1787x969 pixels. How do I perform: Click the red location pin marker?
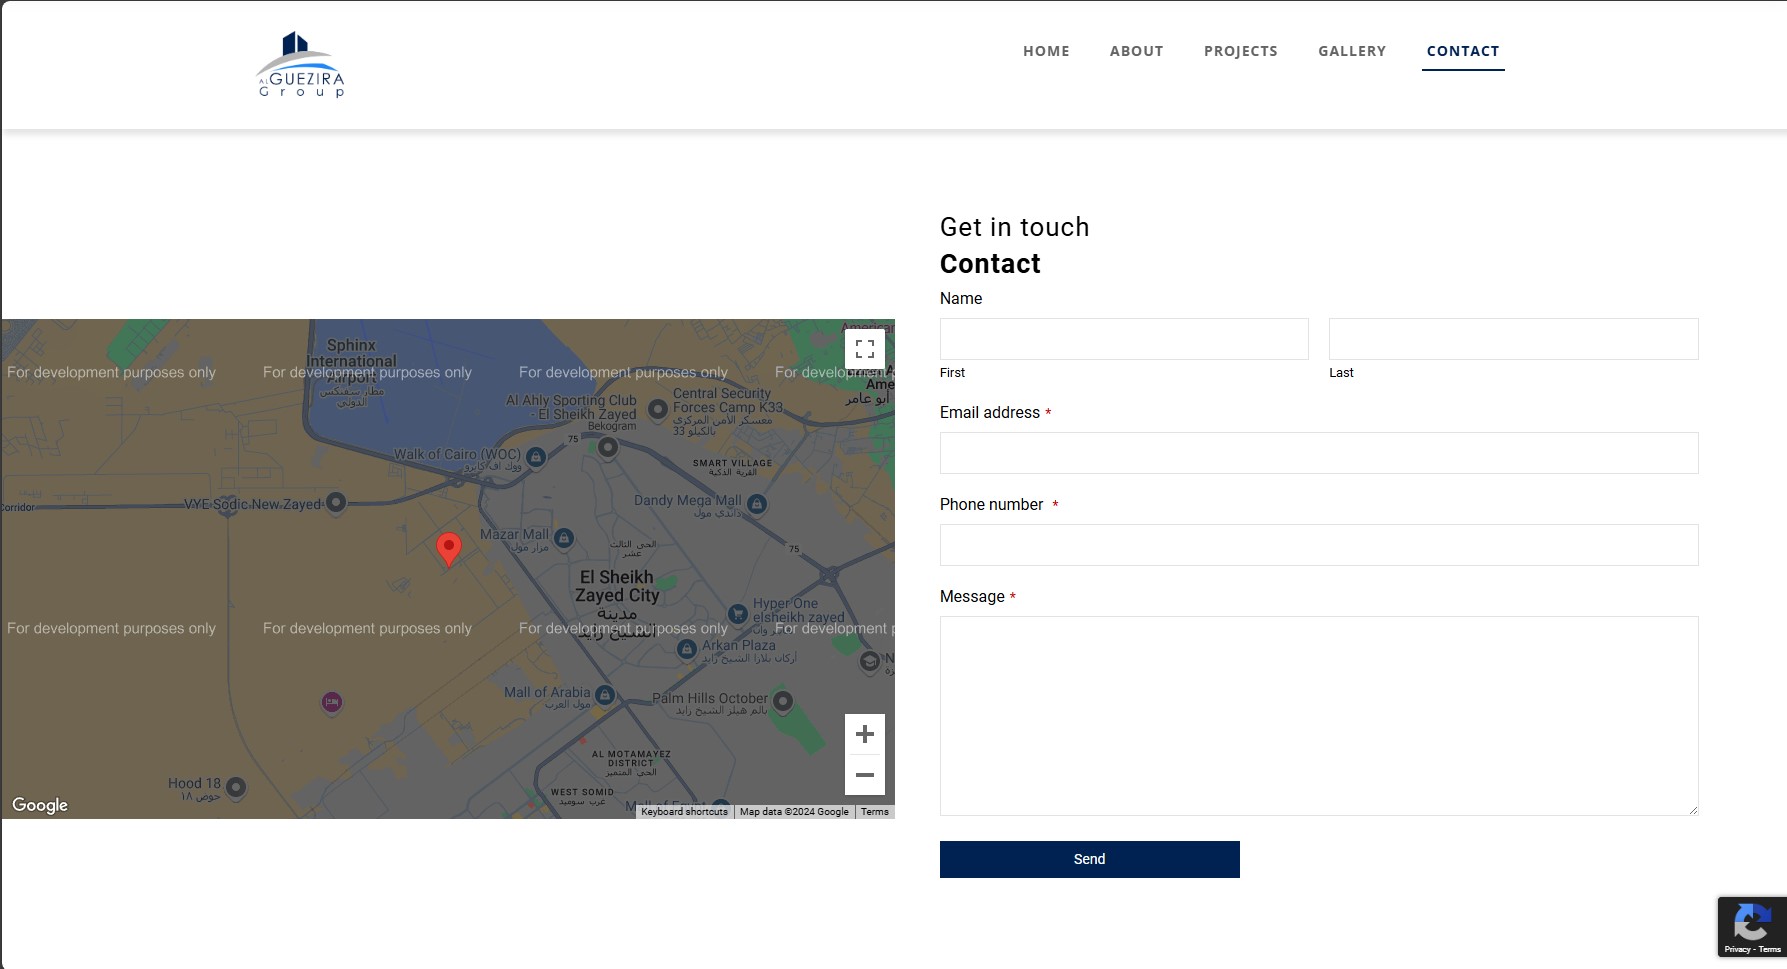(x=449, y=550)
